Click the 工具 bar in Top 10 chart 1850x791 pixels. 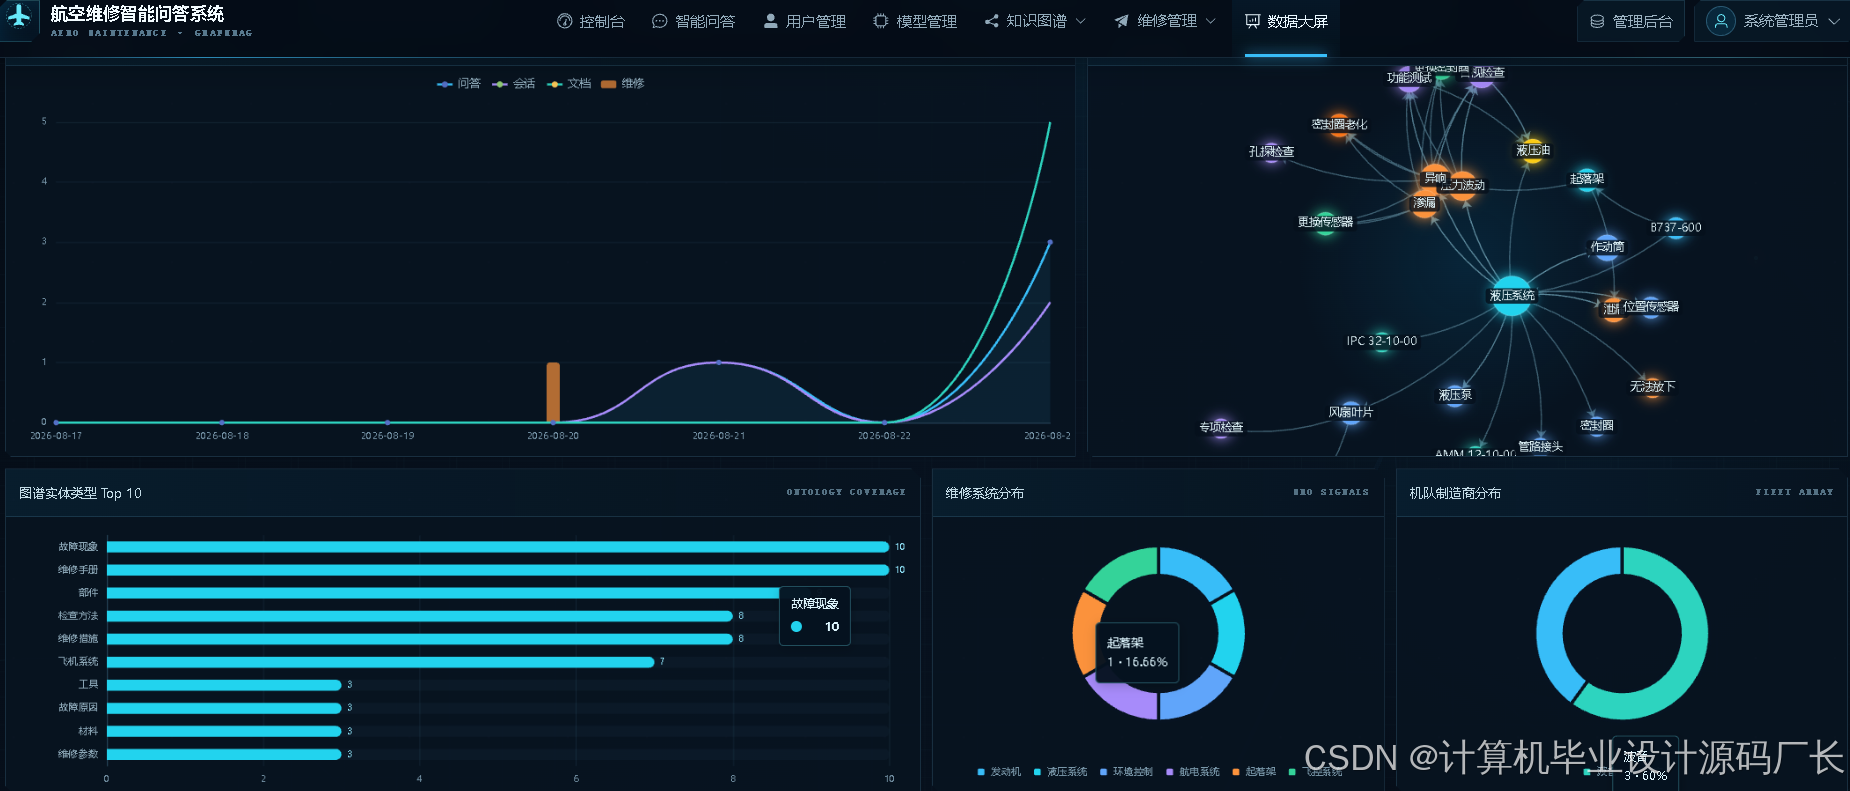[224, 685]
